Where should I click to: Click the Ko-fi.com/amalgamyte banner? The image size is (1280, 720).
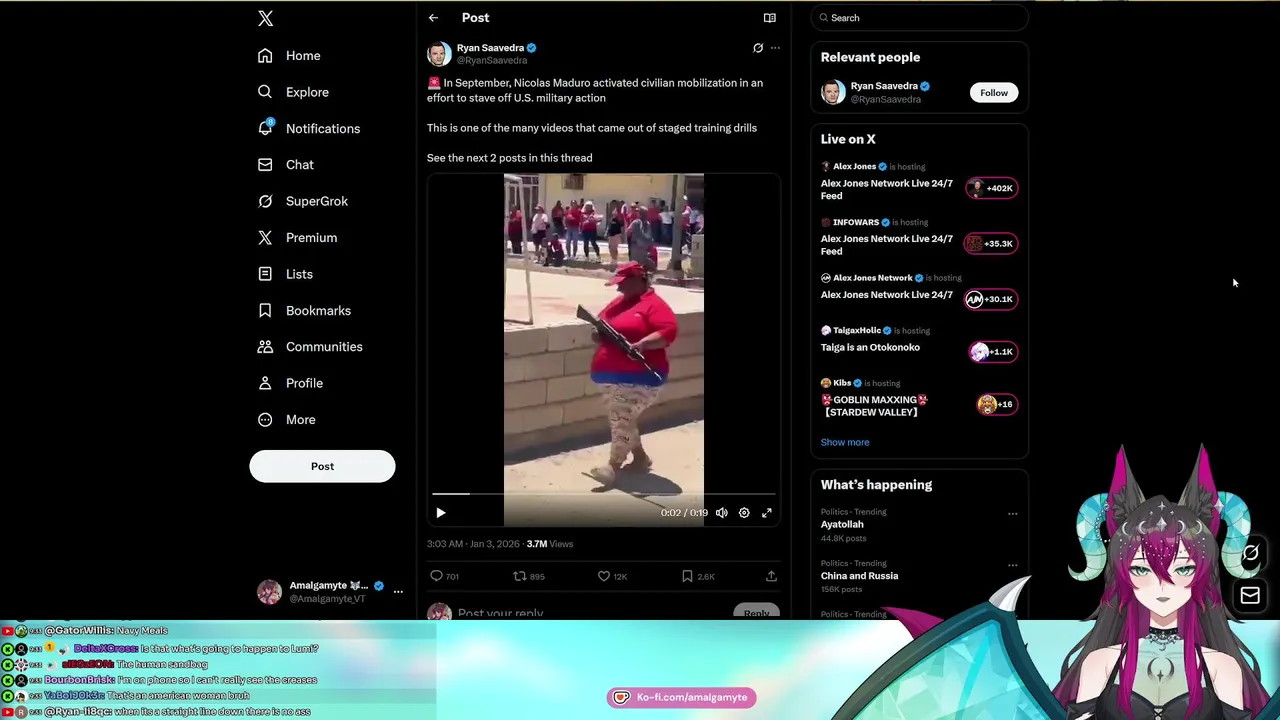pyautogui.click(x=681, y=697)
